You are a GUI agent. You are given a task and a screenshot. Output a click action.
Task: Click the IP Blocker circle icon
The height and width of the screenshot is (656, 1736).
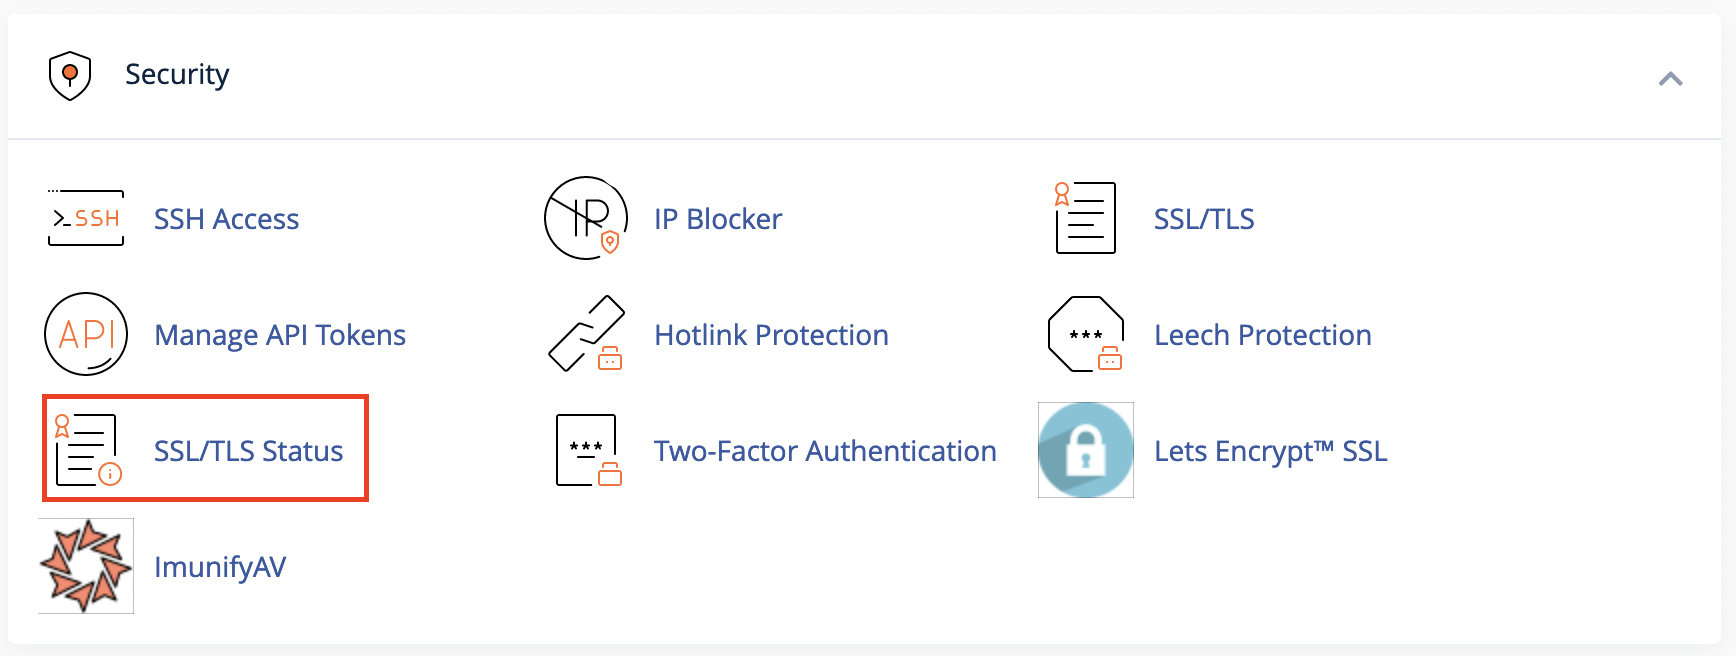pos(586,218)
